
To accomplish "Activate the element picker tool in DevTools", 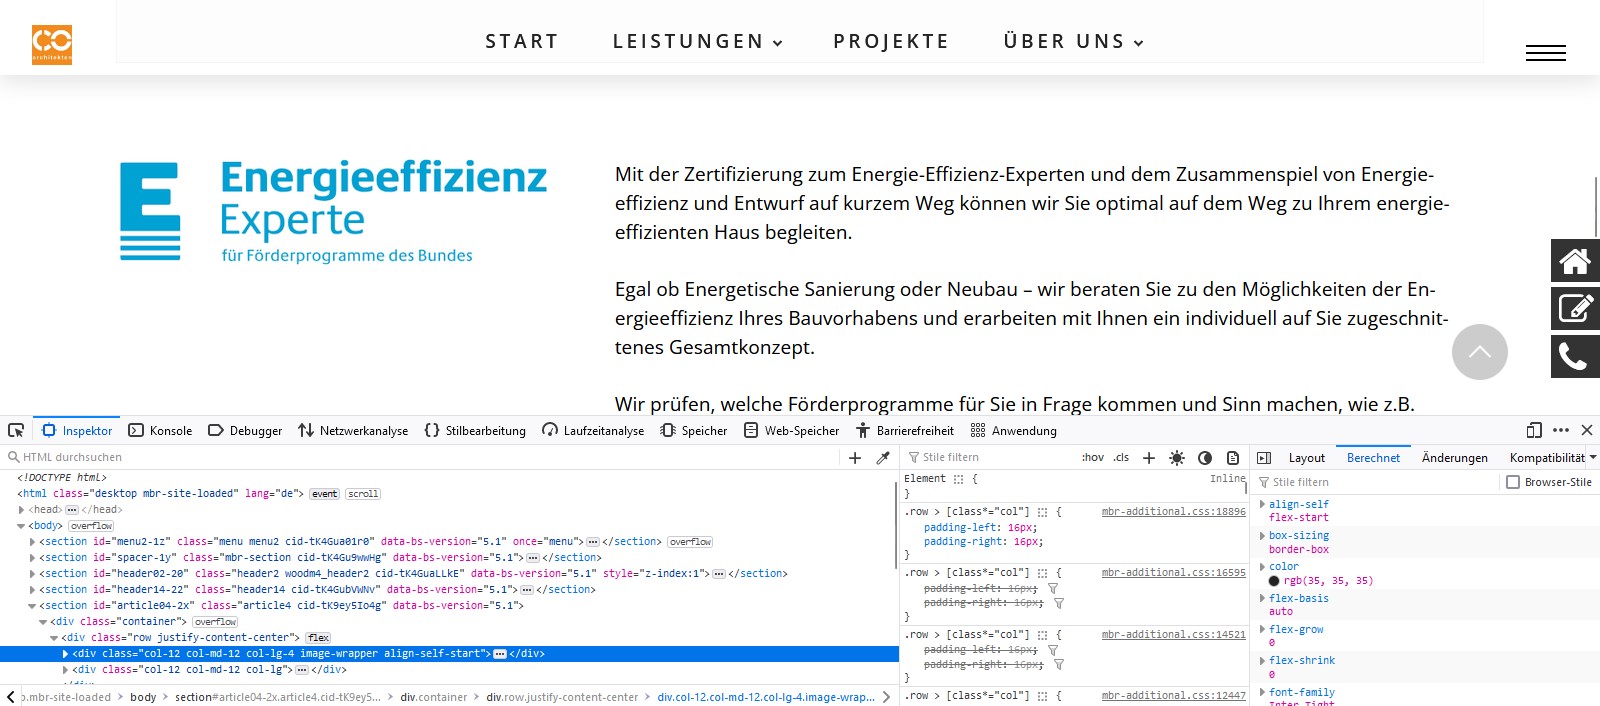I will 16,430.
